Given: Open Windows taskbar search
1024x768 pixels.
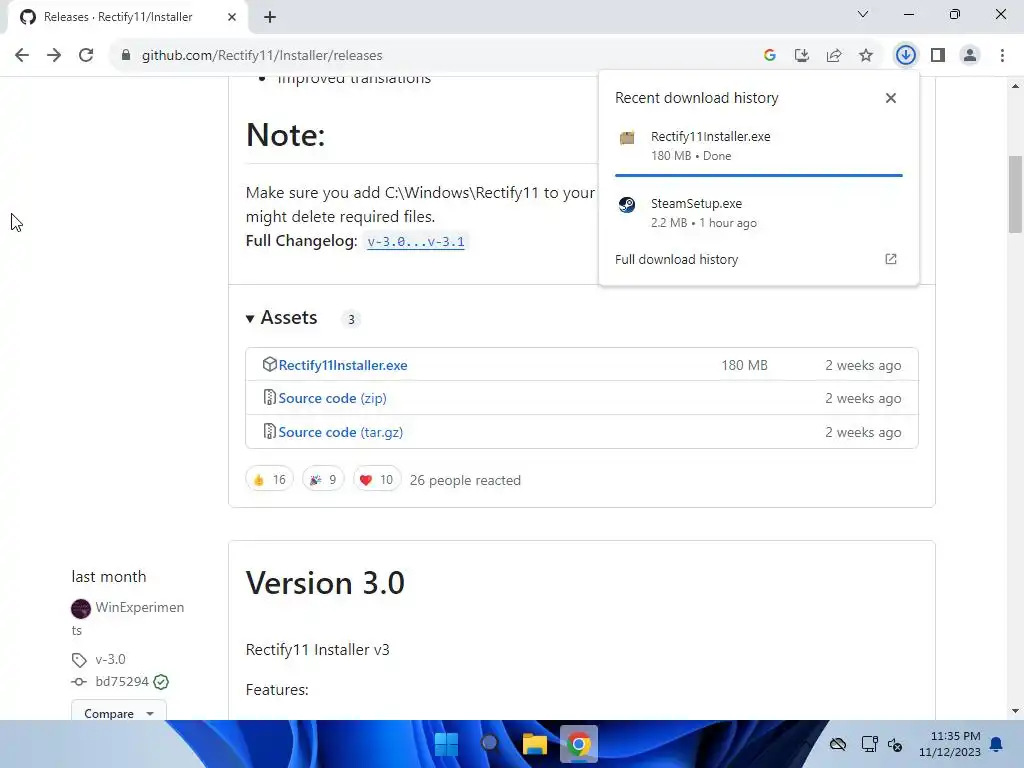Looking at the screenshot, I should tap(490, 744).
